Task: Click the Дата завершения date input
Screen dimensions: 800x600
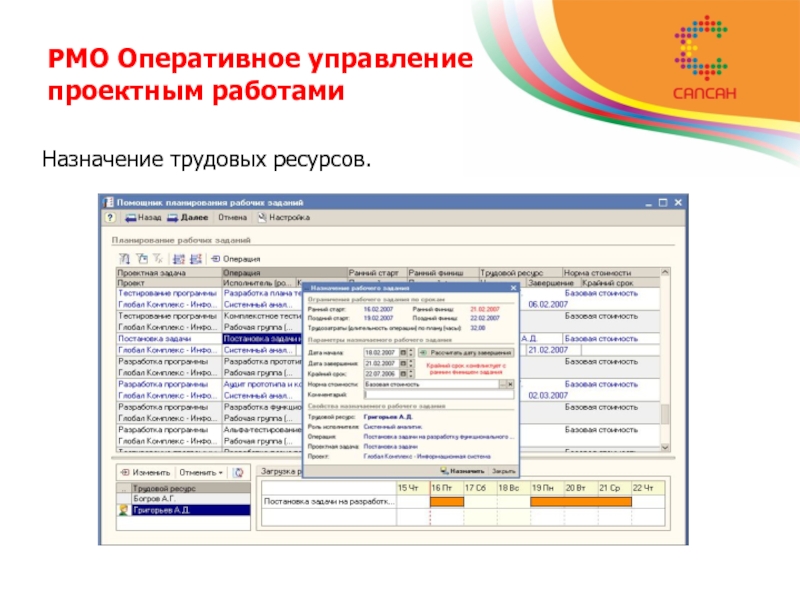Action: [x=381, y=363]
